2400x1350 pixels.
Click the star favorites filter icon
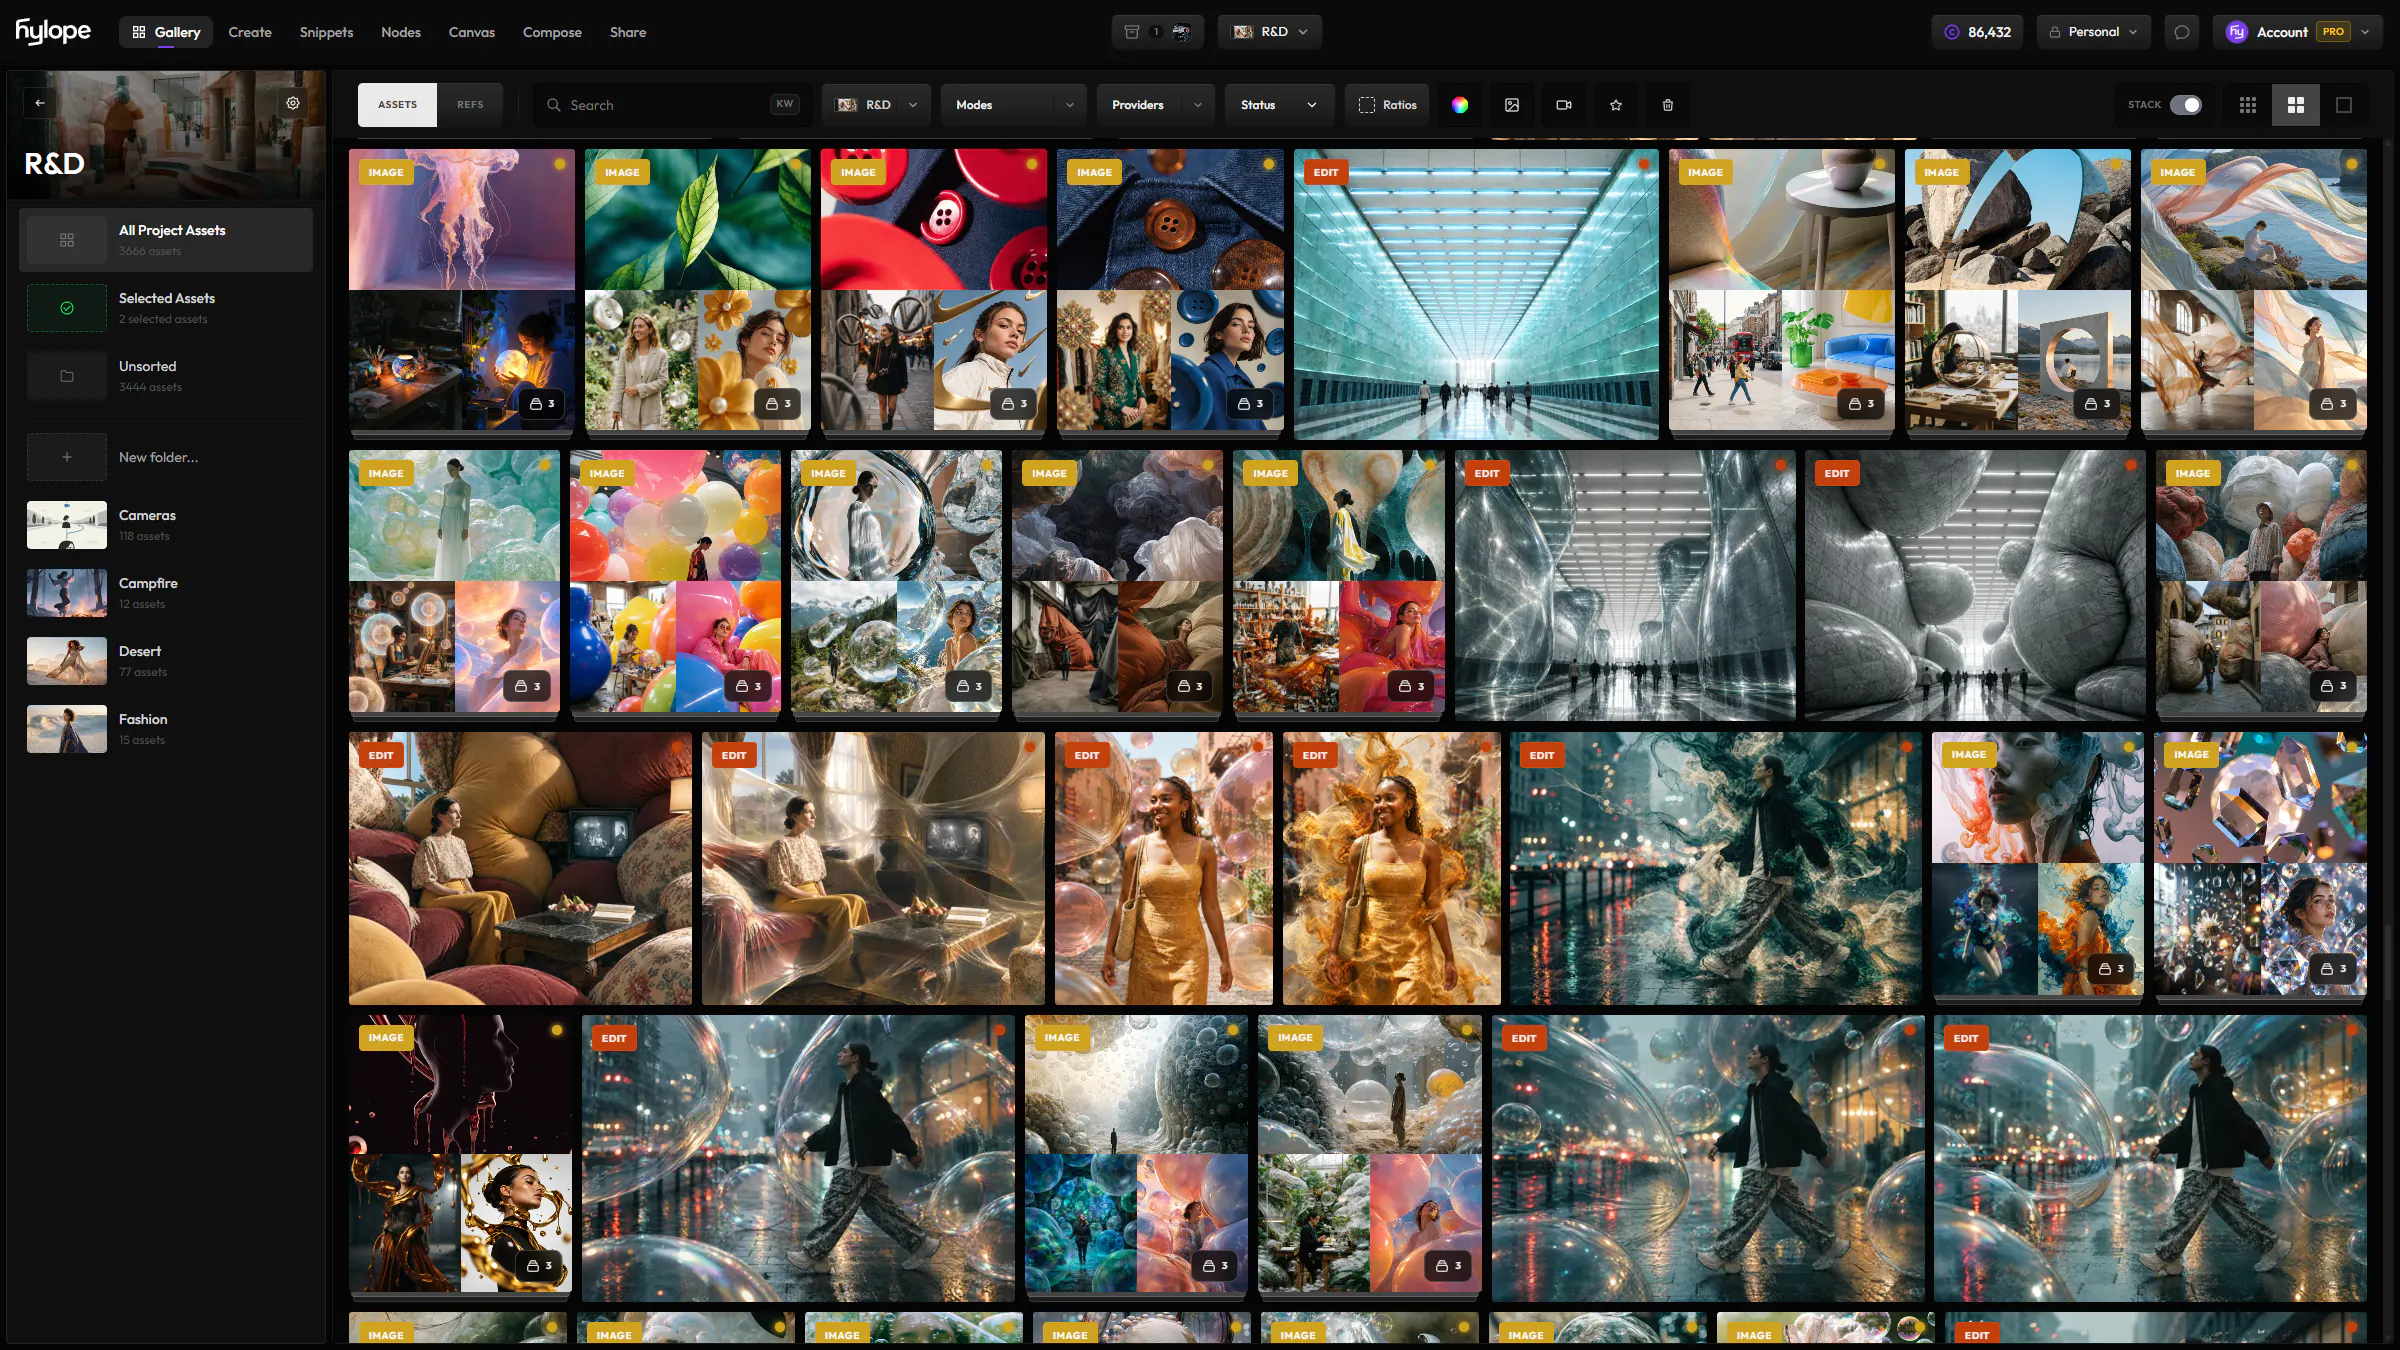[1616, 105]
